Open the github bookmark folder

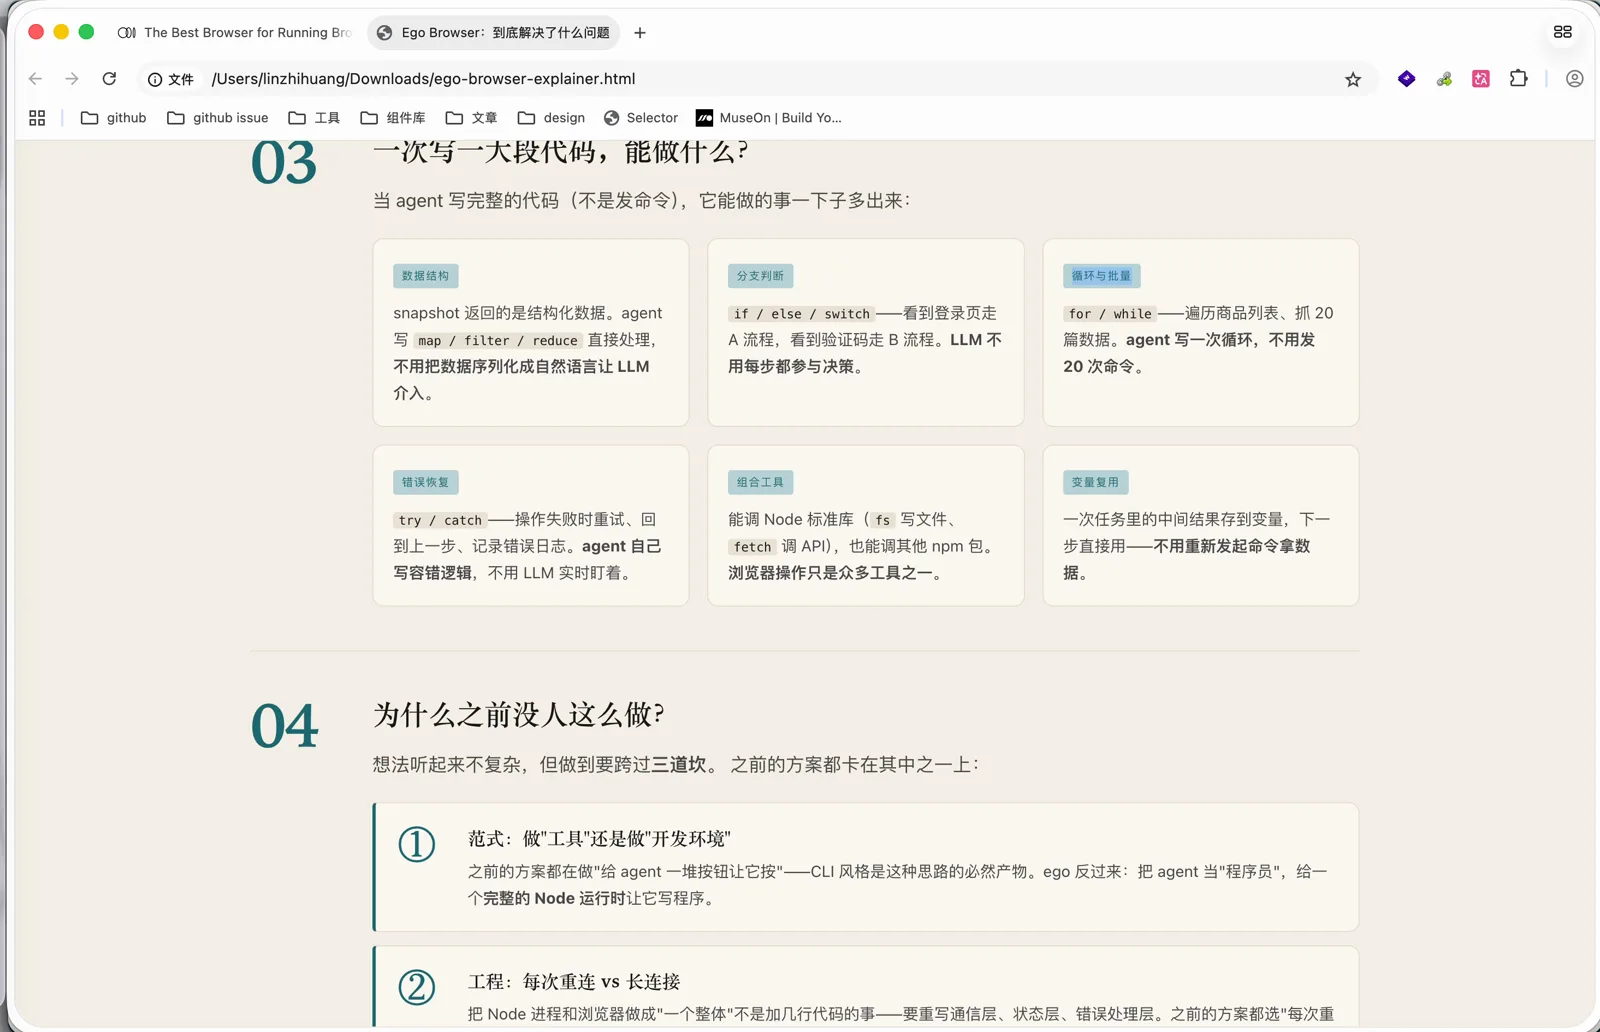113,118
